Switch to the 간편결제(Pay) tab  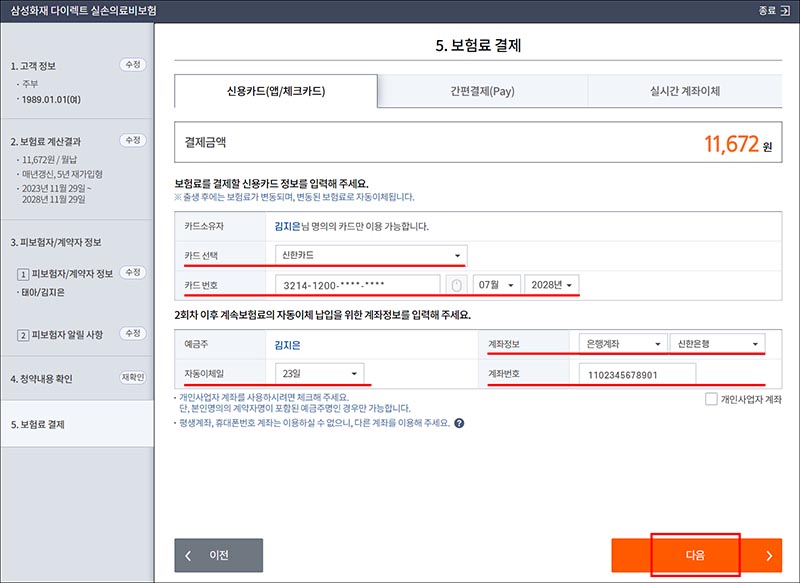point(483,91)
